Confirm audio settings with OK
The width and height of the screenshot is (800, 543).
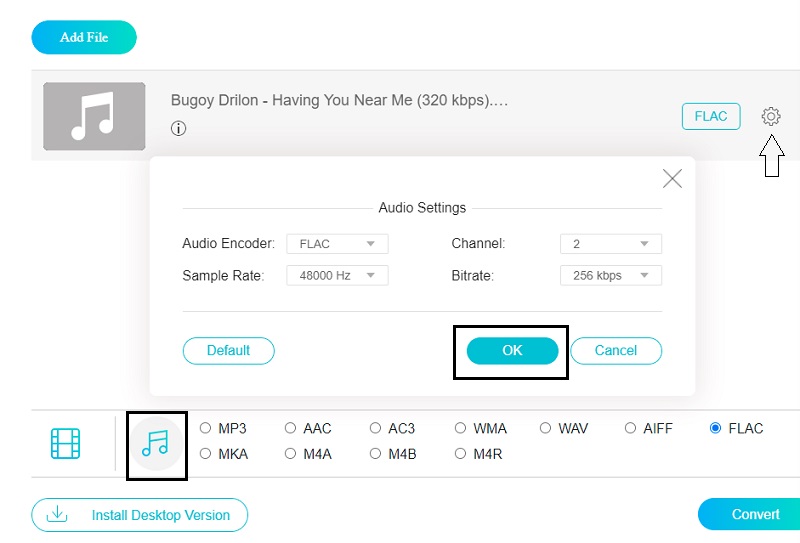tap(512, 351)
